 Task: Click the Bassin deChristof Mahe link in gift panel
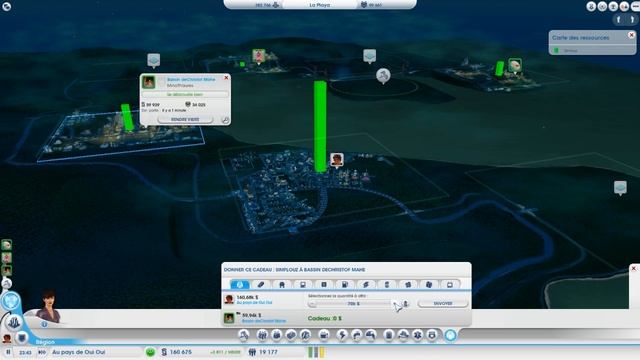point(264,321)
